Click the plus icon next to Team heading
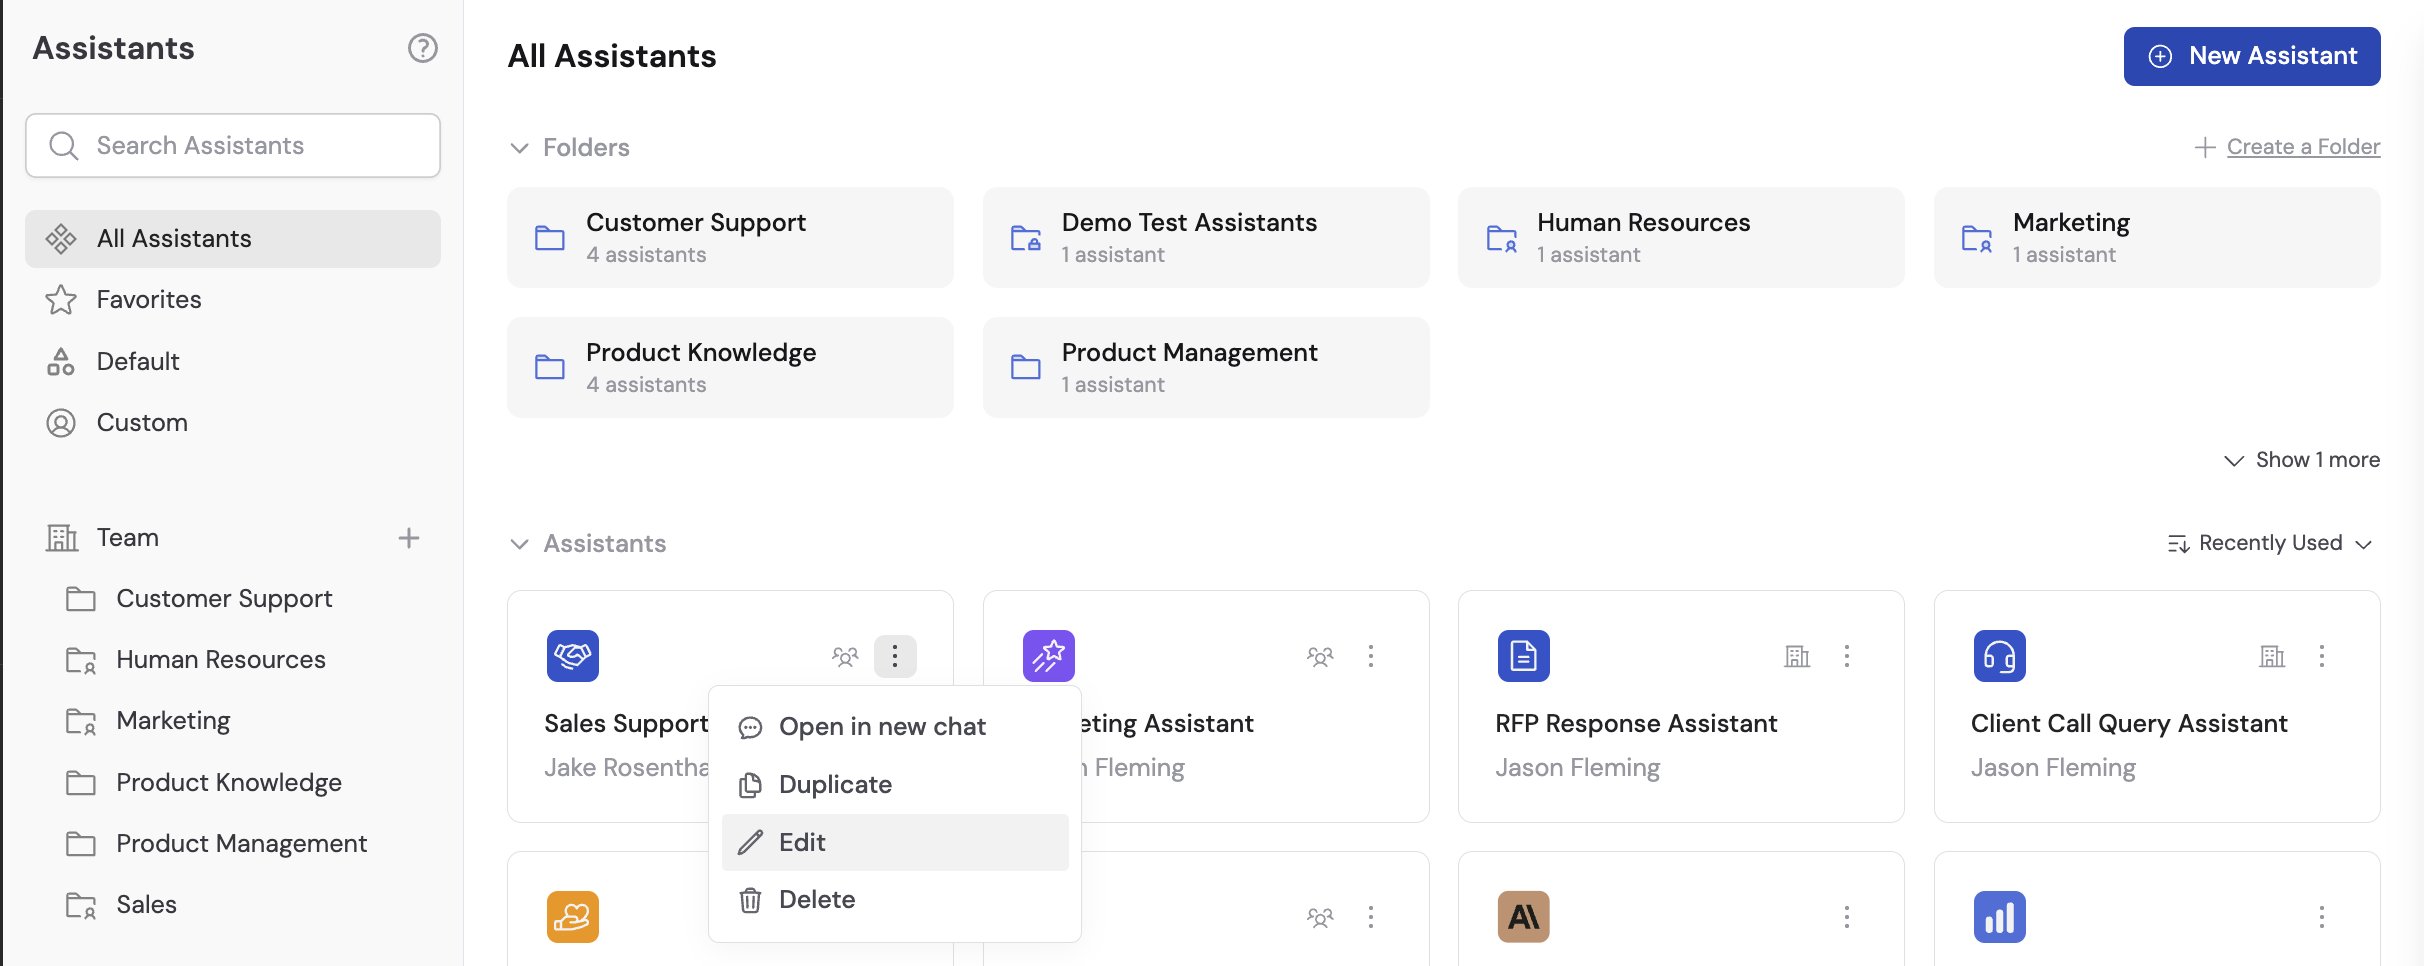 pyautogui.click(x=408, y=538)
